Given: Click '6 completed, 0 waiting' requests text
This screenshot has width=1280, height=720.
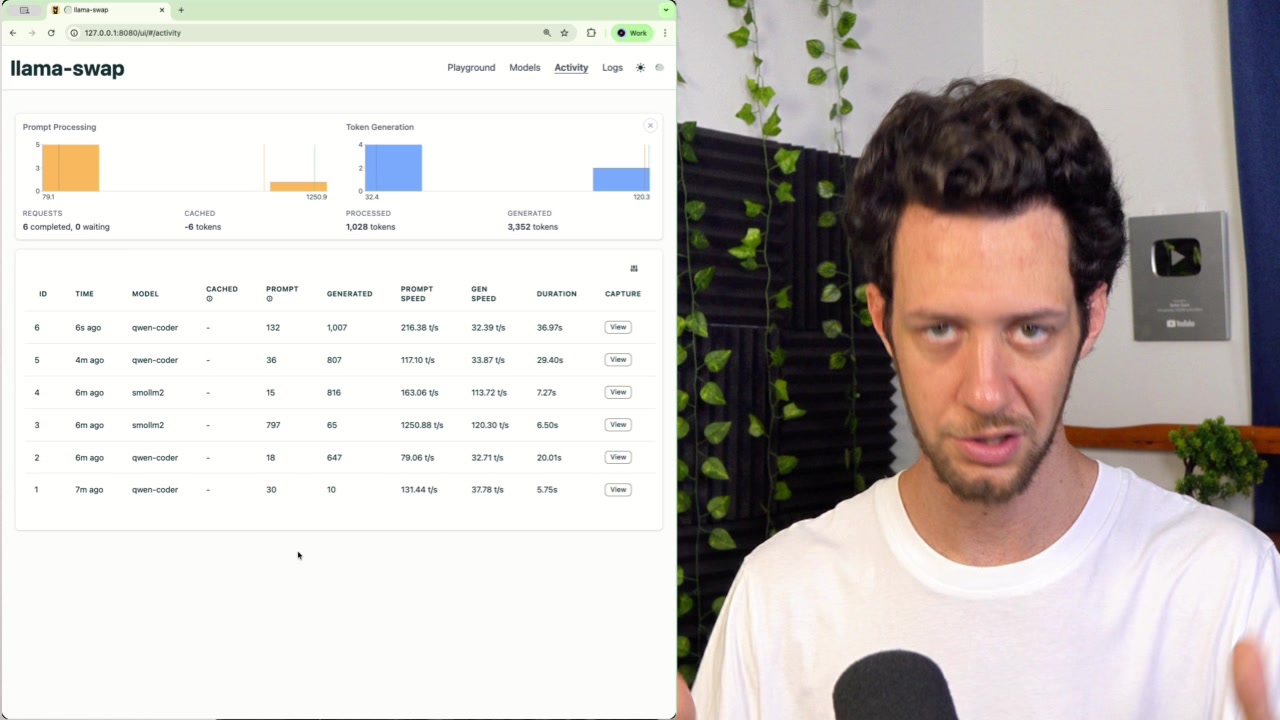Looking at the screenshot, I should [x=66, y=227].
